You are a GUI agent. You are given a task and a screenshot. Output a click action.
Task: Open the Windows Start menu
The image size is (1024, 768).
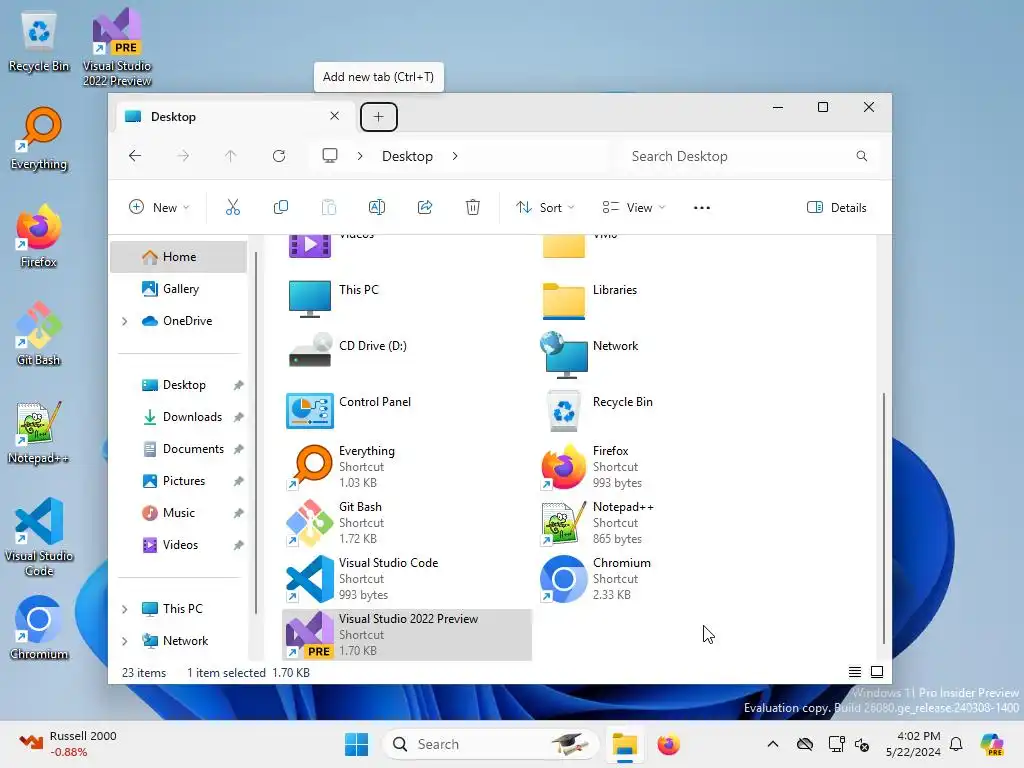click(x=357, y=744)
